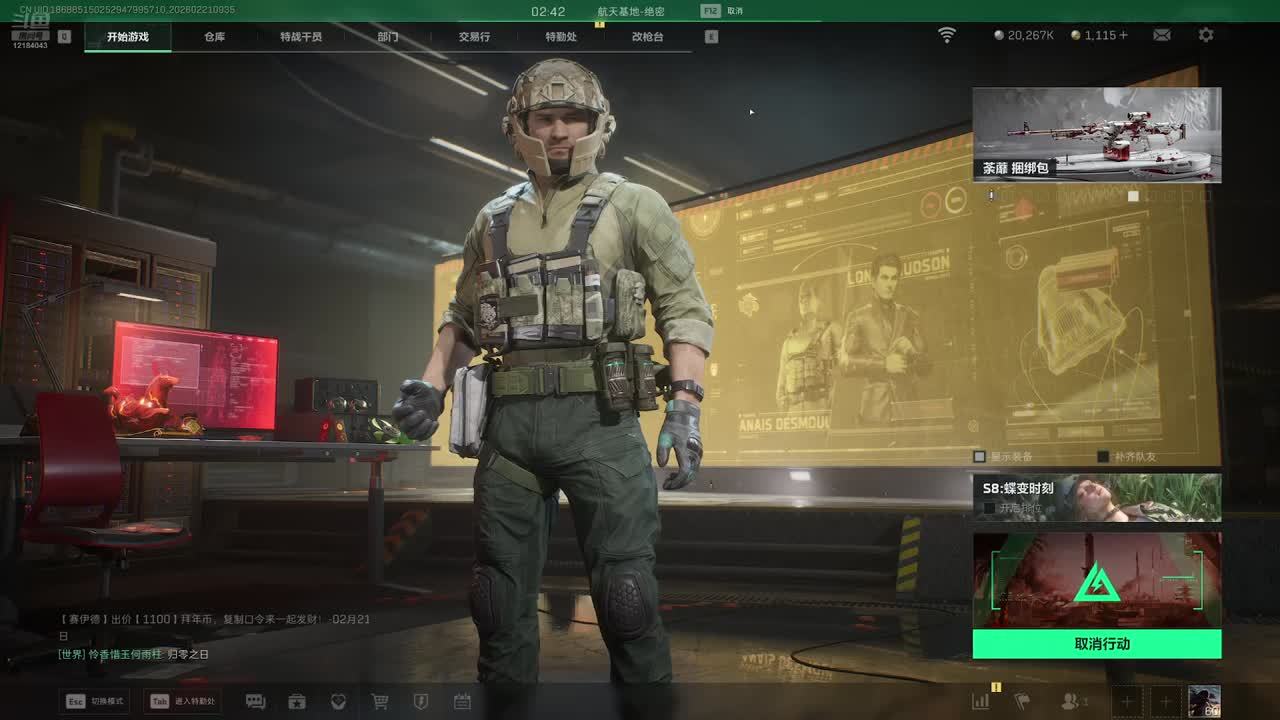Open the 荼蘼 捆绑包 weapon bundle banner
1280x720 pixels.
point(1097,135)
